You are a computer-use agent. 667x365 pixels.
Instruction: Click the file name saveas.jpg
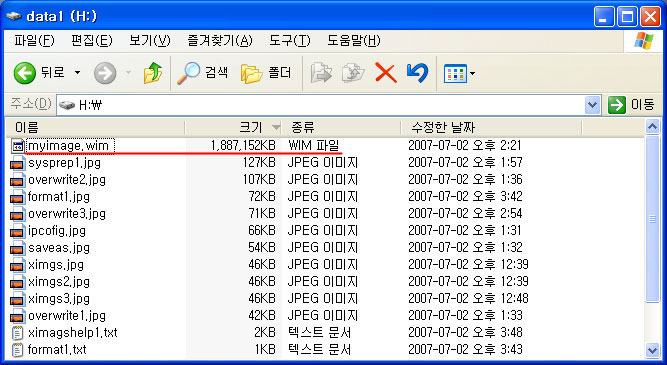tap(59, 248)
